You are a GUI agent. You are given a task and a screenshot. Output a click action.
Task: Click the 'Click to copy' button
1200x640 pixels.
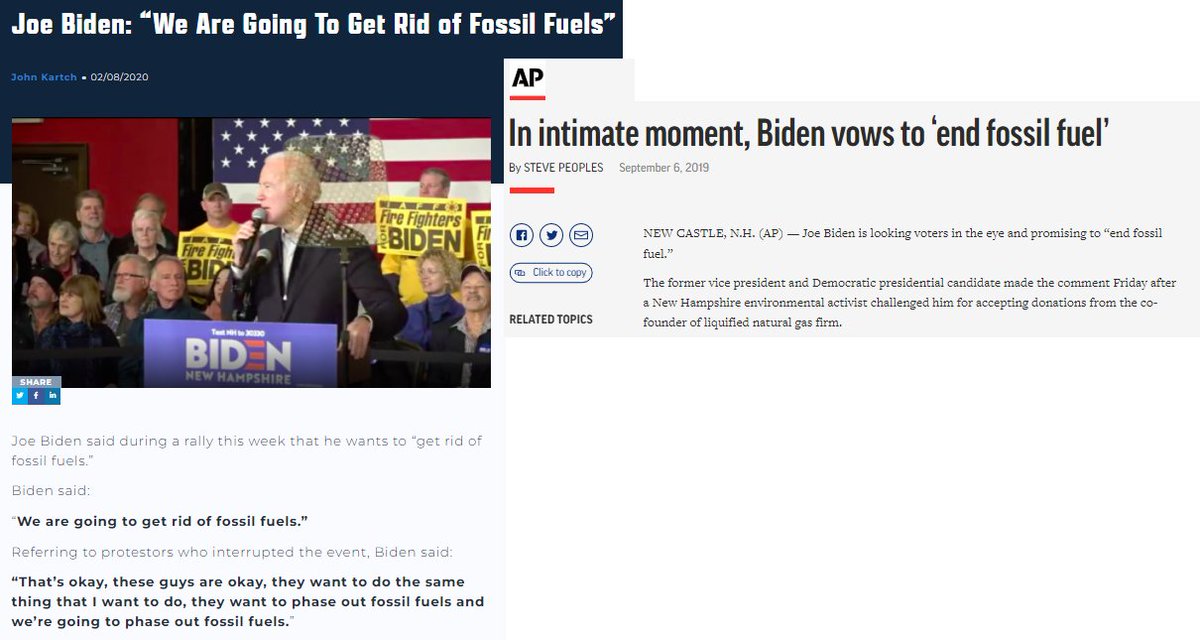(550, 272)
